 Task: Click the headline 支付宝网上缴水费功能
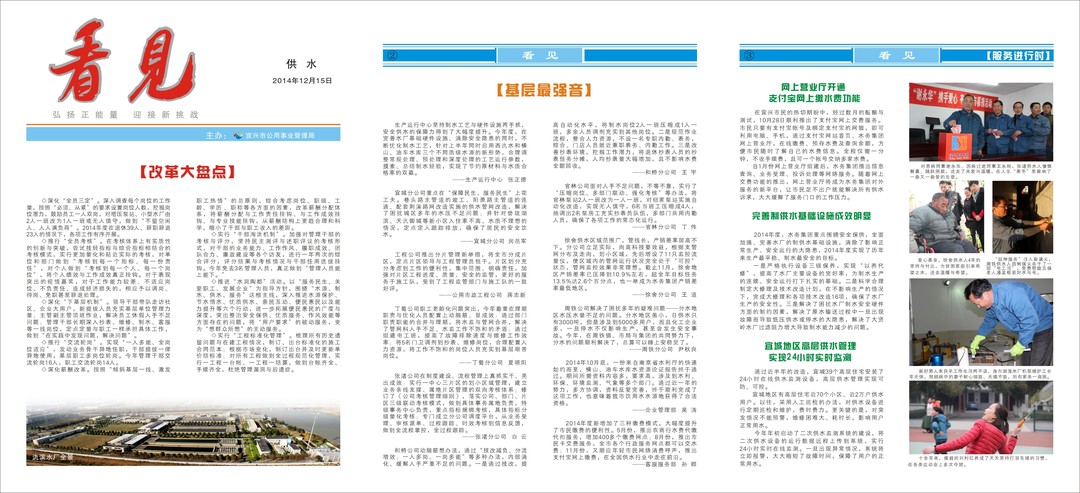[x=816, y=98]
